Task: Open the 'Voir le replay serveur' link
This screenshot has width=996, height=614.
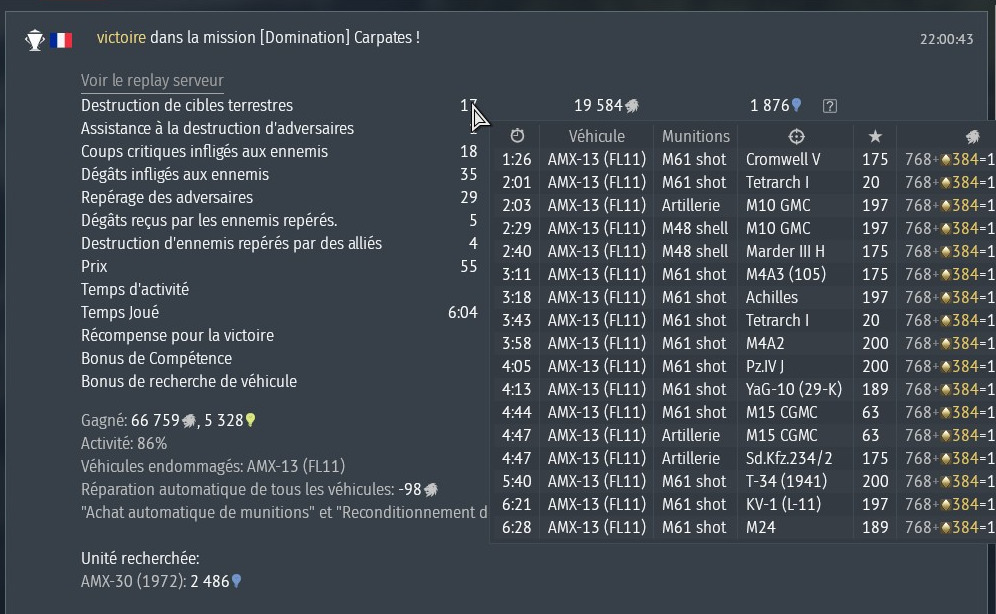Action: pos(152,81)
